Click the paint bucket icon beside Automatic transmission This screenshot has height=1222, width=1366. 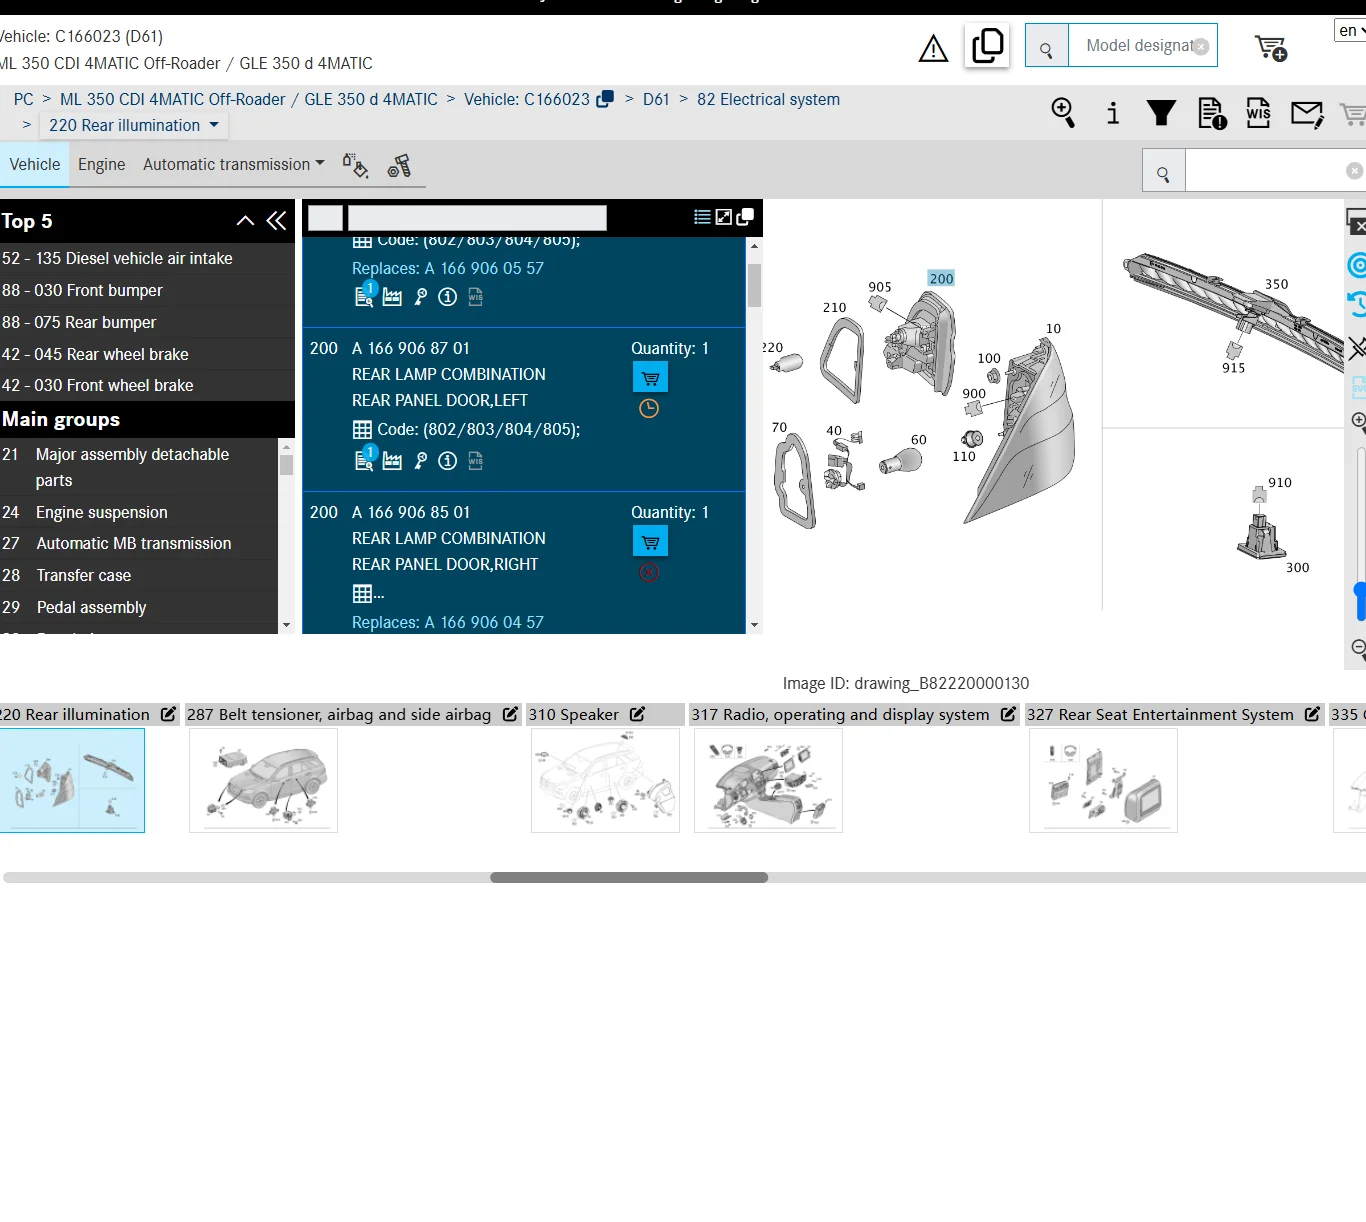click(355, 165)
